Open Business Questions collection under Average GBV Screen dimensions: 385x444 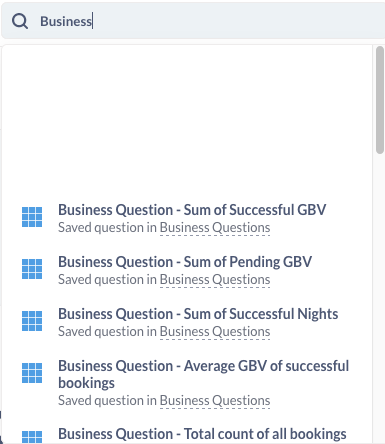(x=215, y=401)
